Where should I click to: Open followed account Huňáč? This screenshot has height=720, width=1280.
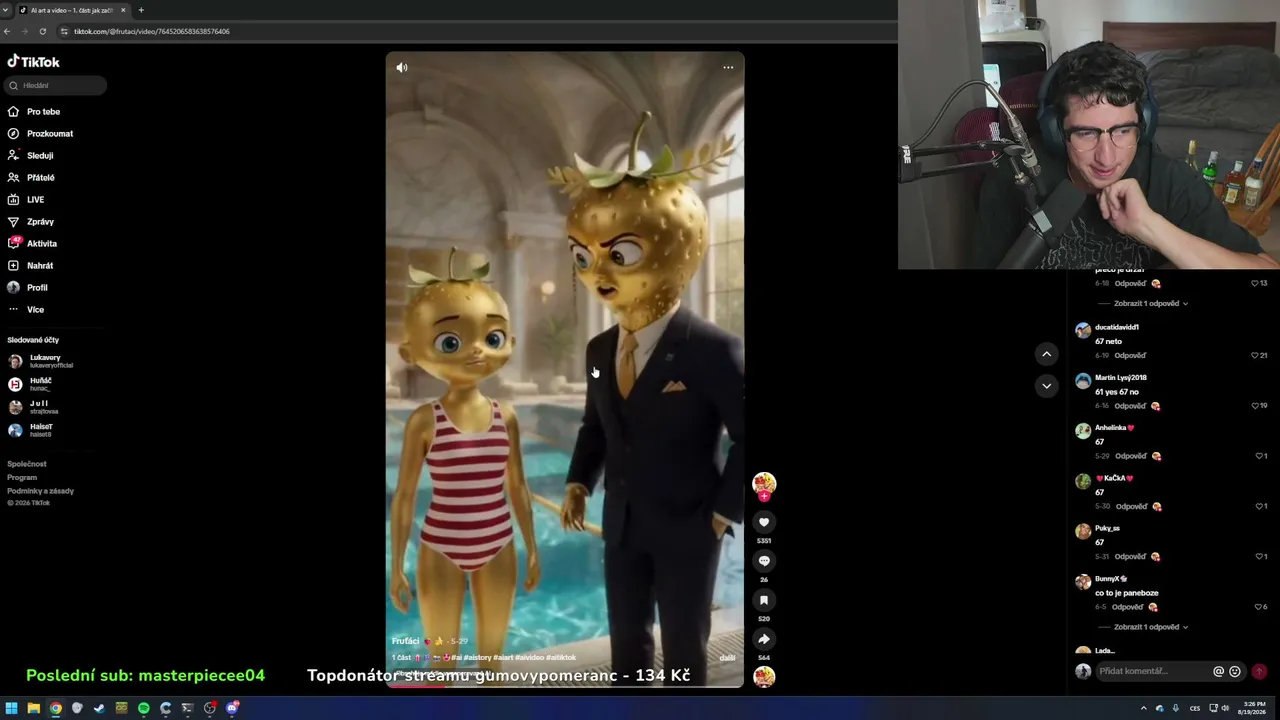(30, 384)
